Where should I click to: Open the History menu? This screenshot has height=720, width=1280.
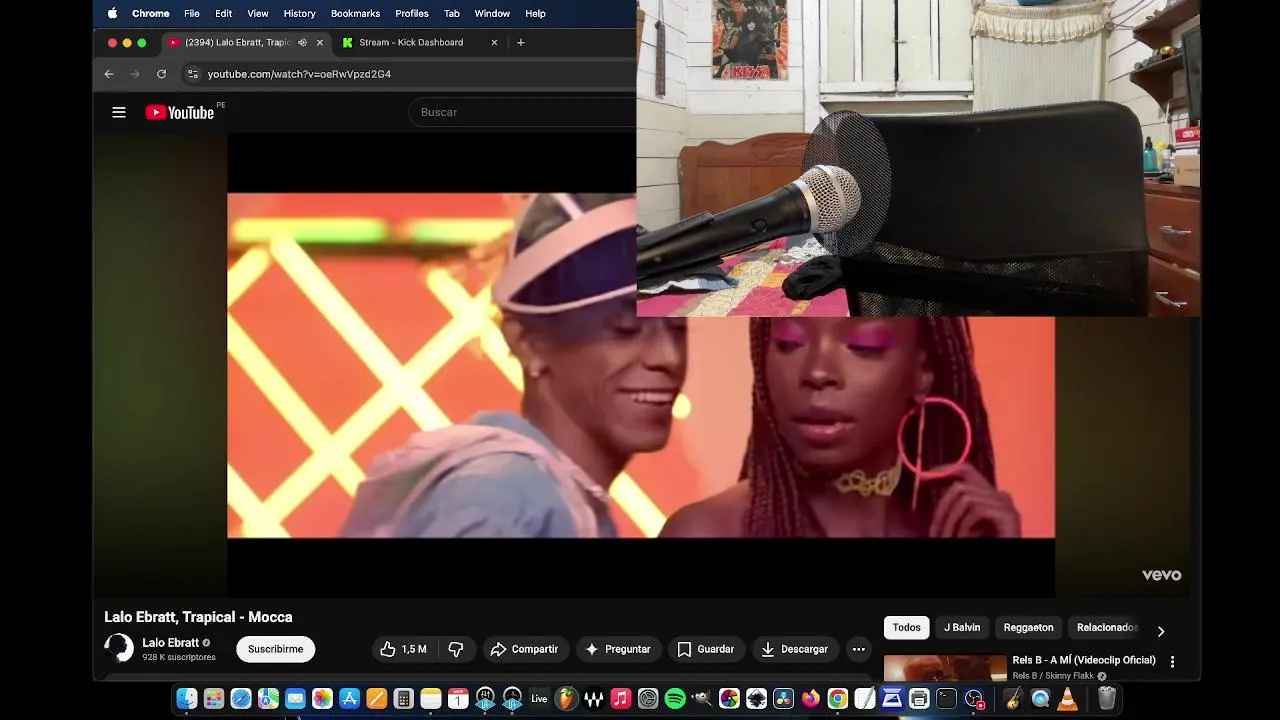299,13
